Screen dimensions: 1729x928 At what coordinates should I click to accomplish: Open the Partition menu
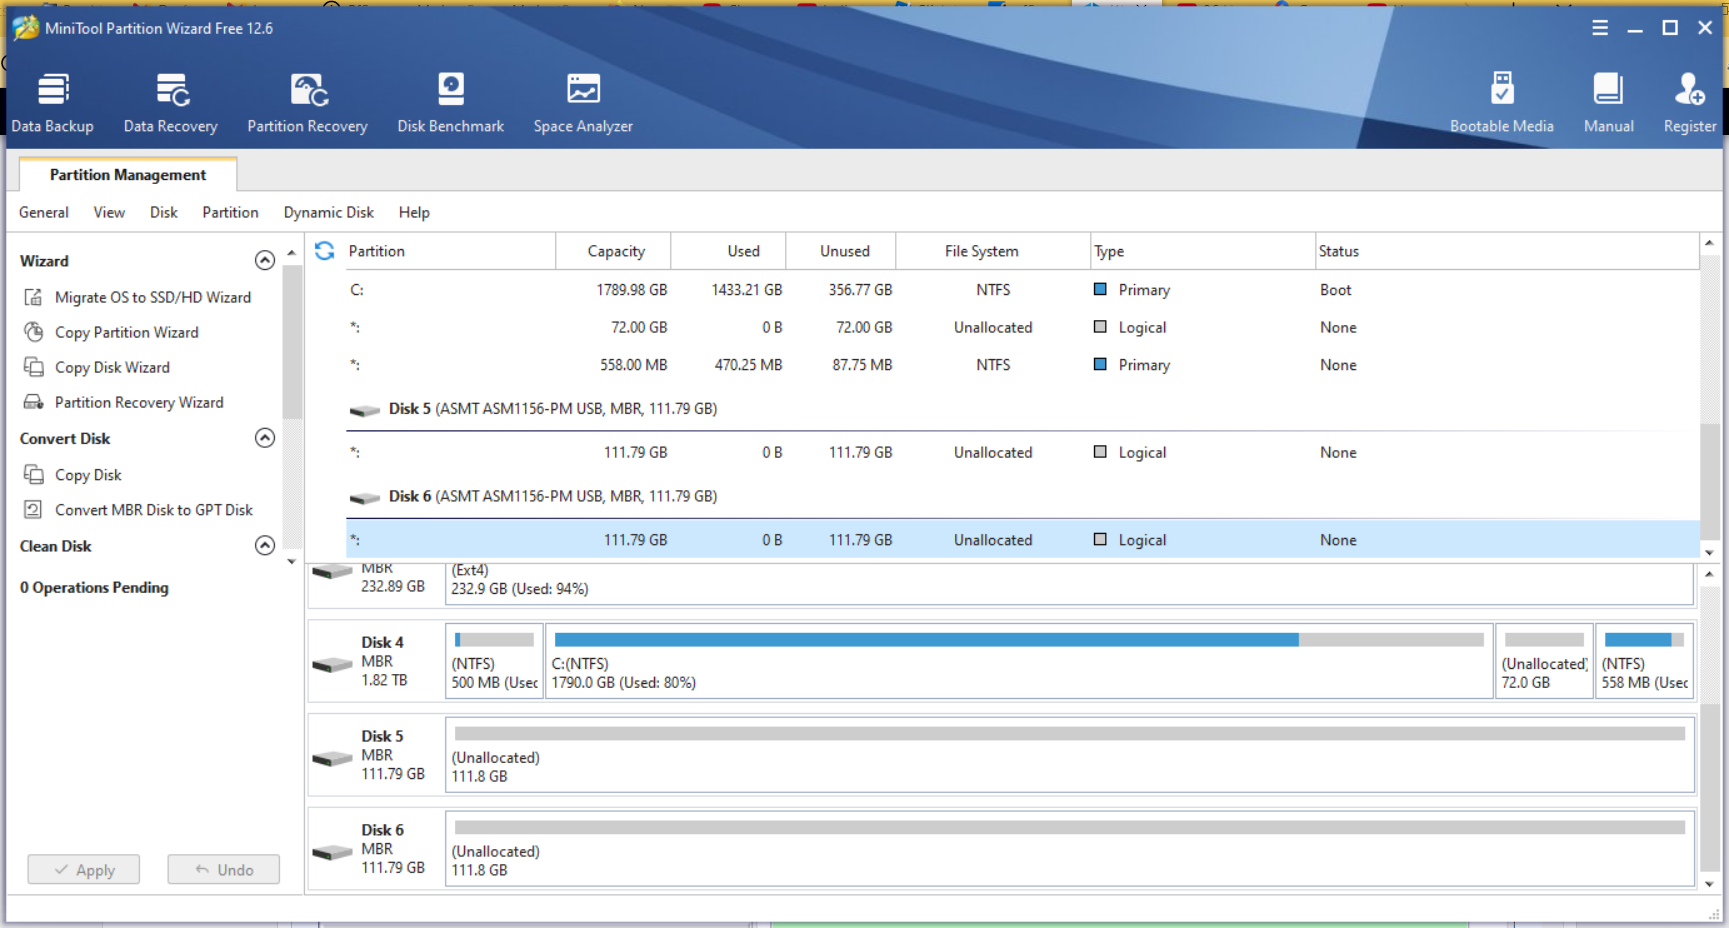(x=230, y=212)
